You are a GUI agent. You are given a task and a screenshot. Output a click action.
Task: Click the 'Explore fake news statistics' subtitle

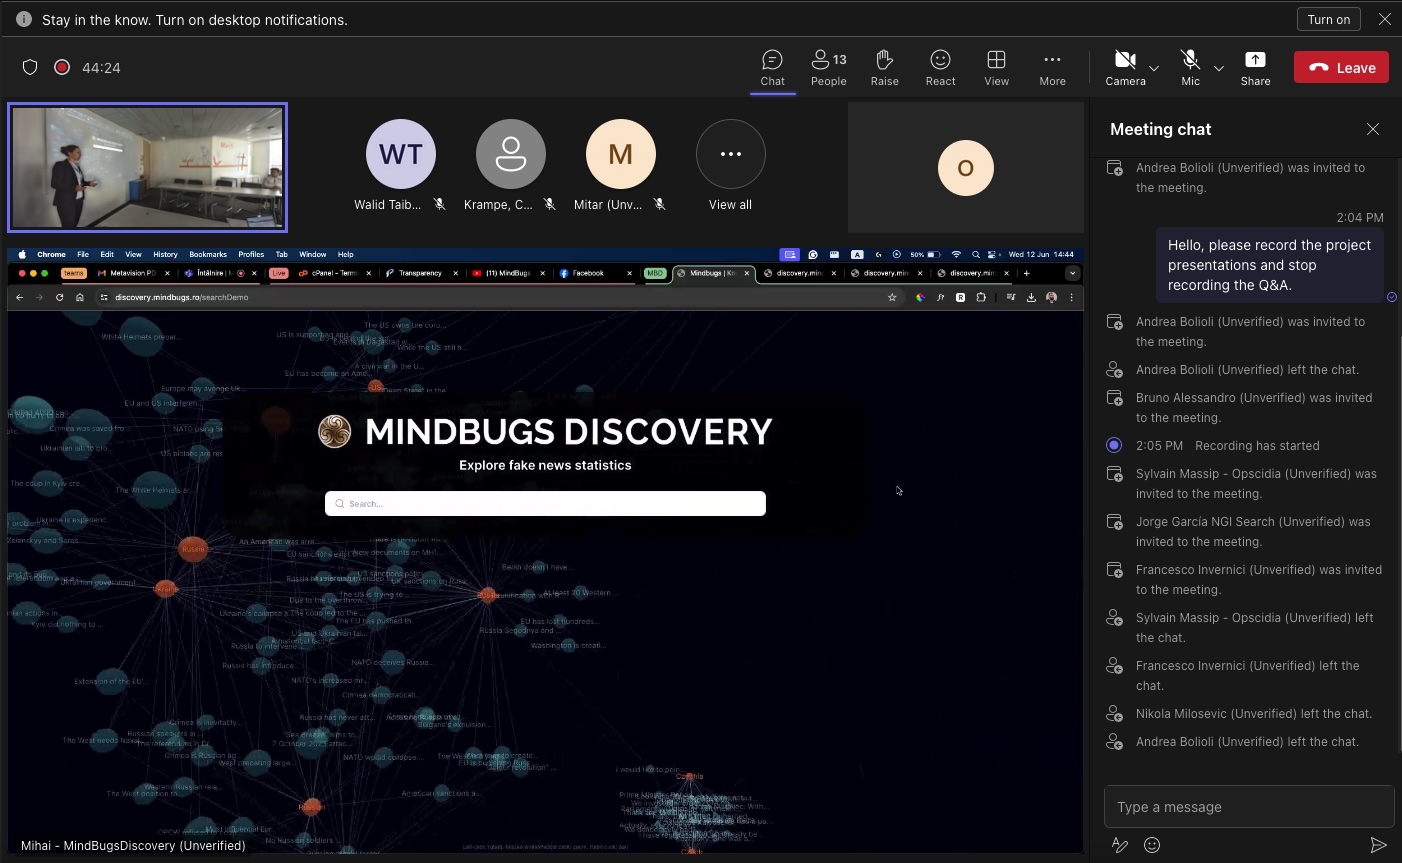click(545, 465)
